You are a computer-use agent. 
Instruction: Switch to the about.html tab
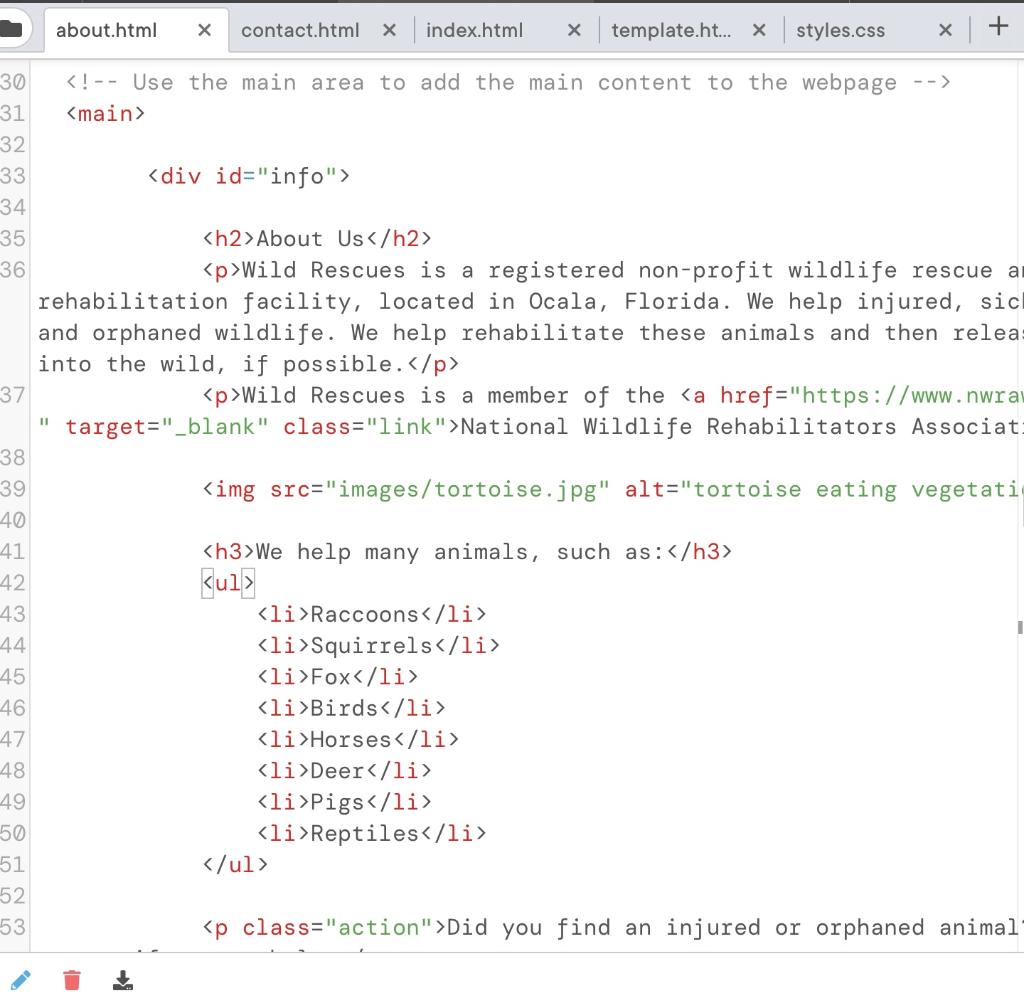click(x=106, y=30)
